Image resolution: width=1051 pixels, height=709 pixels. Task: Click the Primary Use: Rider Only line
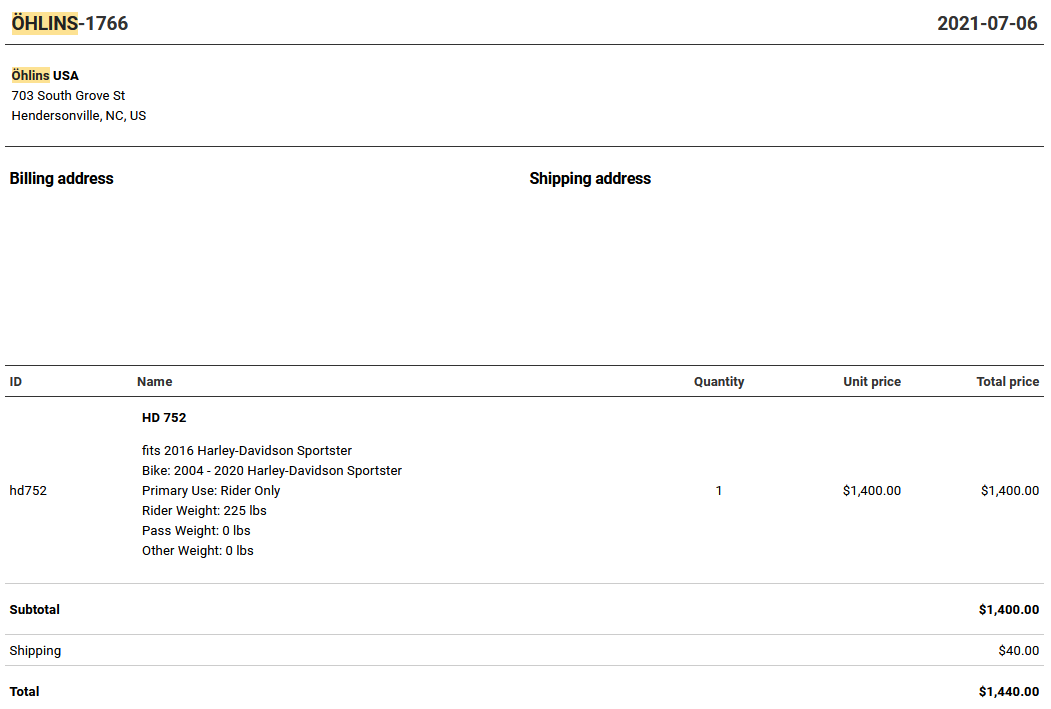[211, 491]
